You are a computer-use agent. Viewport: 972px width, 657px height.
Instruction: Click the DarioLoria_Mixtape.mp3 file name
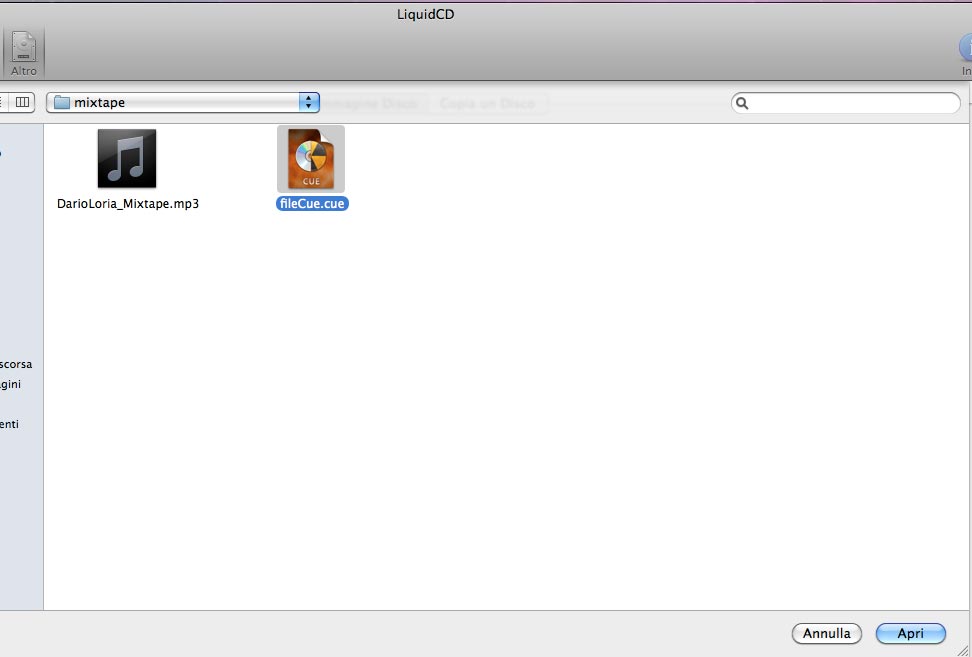click(x=128, y=203)
